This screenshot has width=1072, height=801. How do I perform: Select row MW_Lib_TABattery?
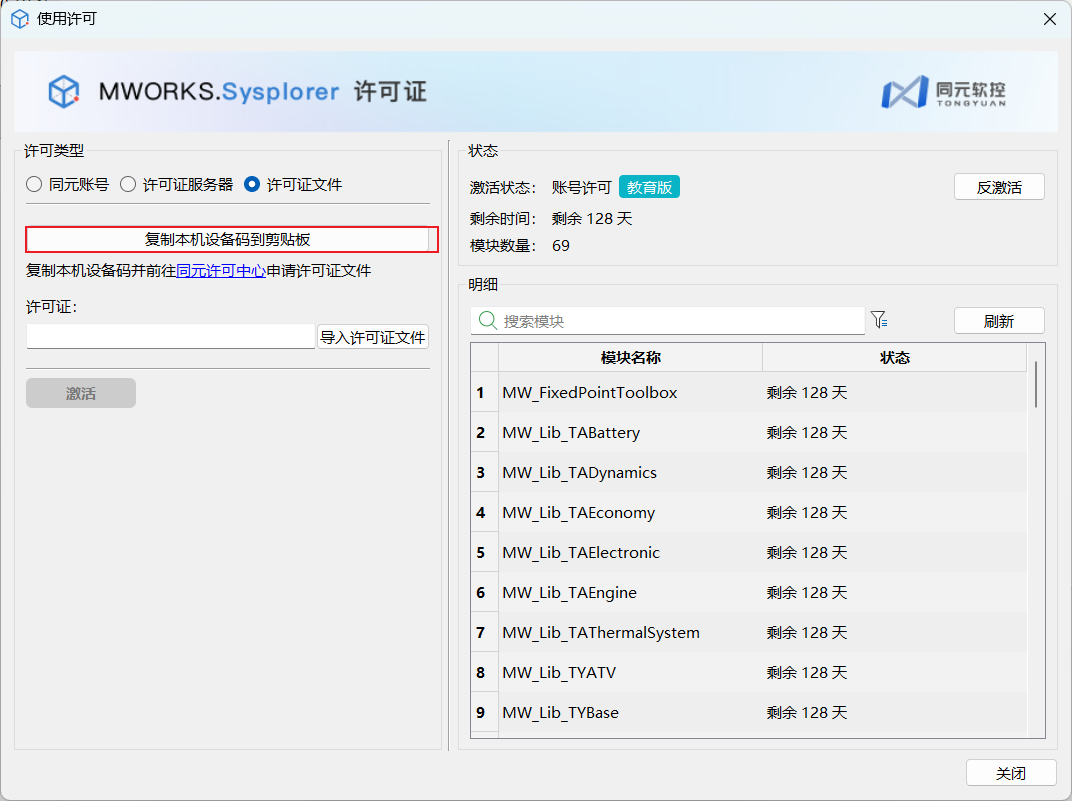[749, 433]
